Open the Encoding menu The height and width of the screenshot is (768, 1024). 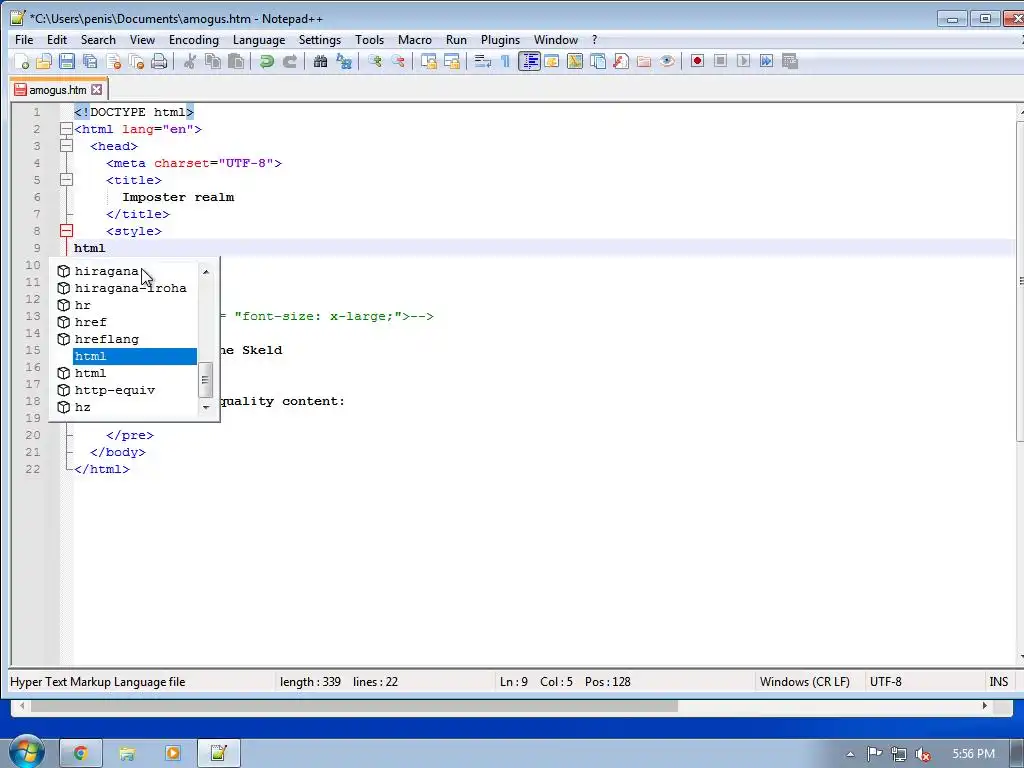pyautogui.click(x=194, y=40)
